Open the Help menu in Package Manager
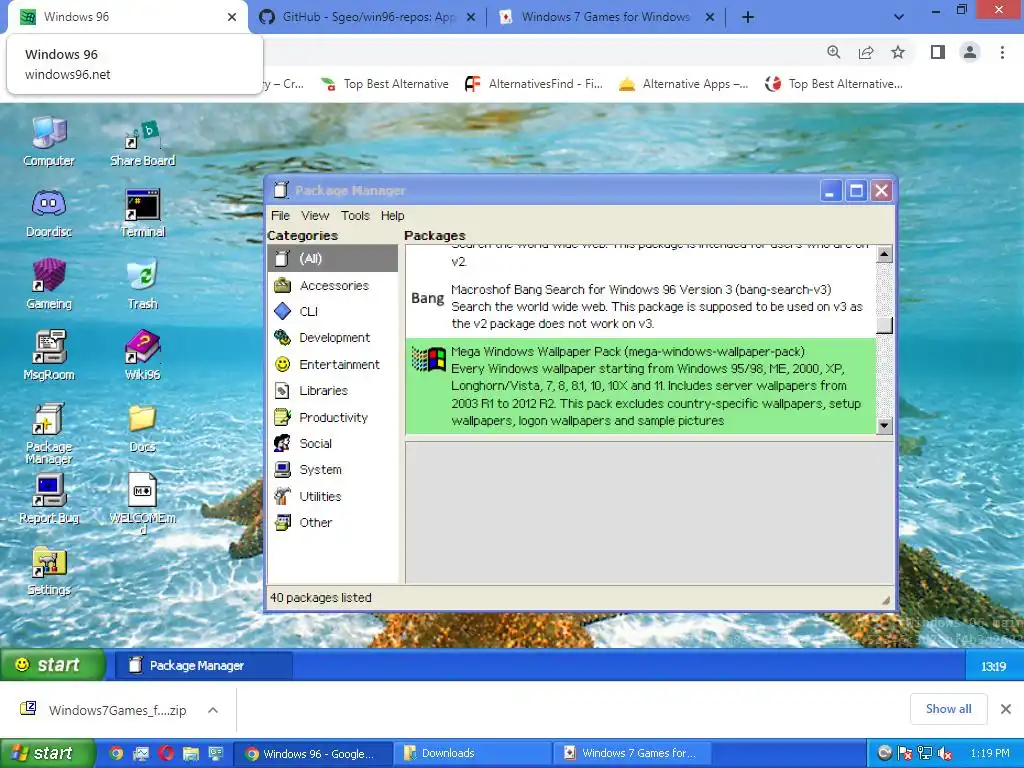This screenshot has height=768, width=1024. click(x=392, y=216)
